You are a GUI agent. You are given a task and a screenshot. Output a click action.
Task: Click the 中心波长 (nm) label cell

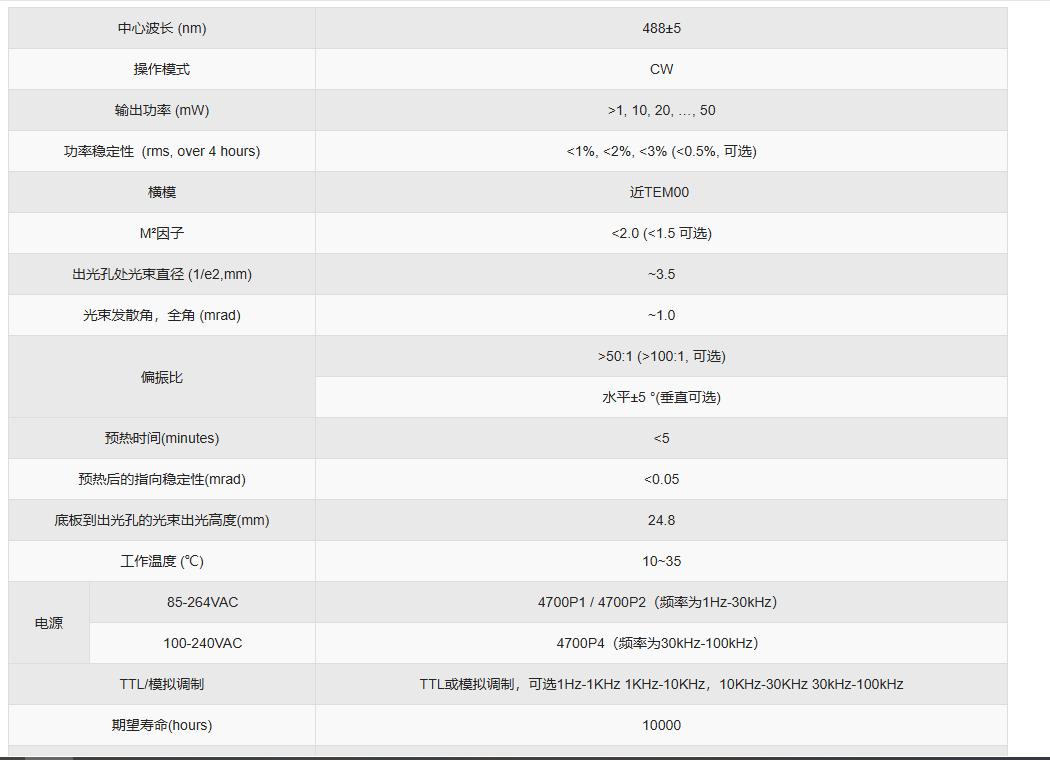tap(162, 28)
